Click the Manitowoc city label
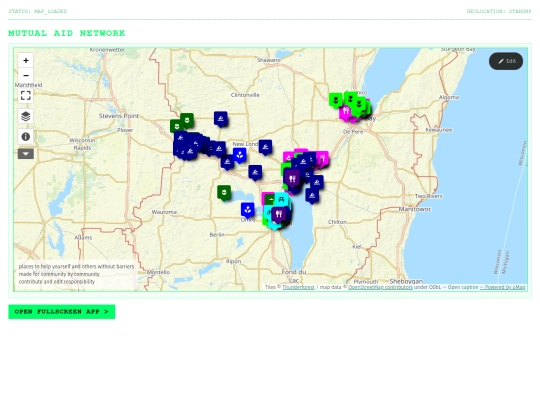 (x=415, y=209)
